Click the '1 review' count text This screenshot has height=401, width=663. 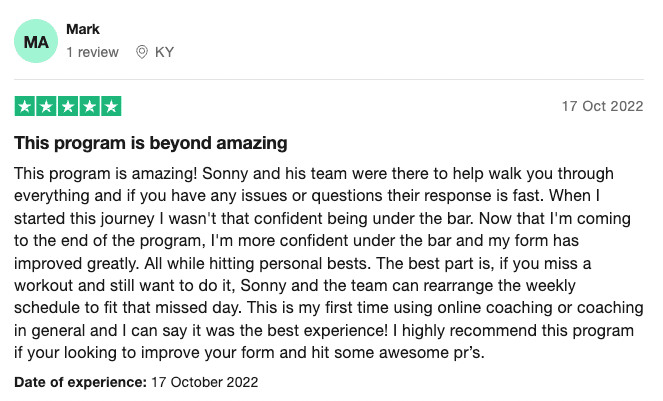click(x=93, y=52)
